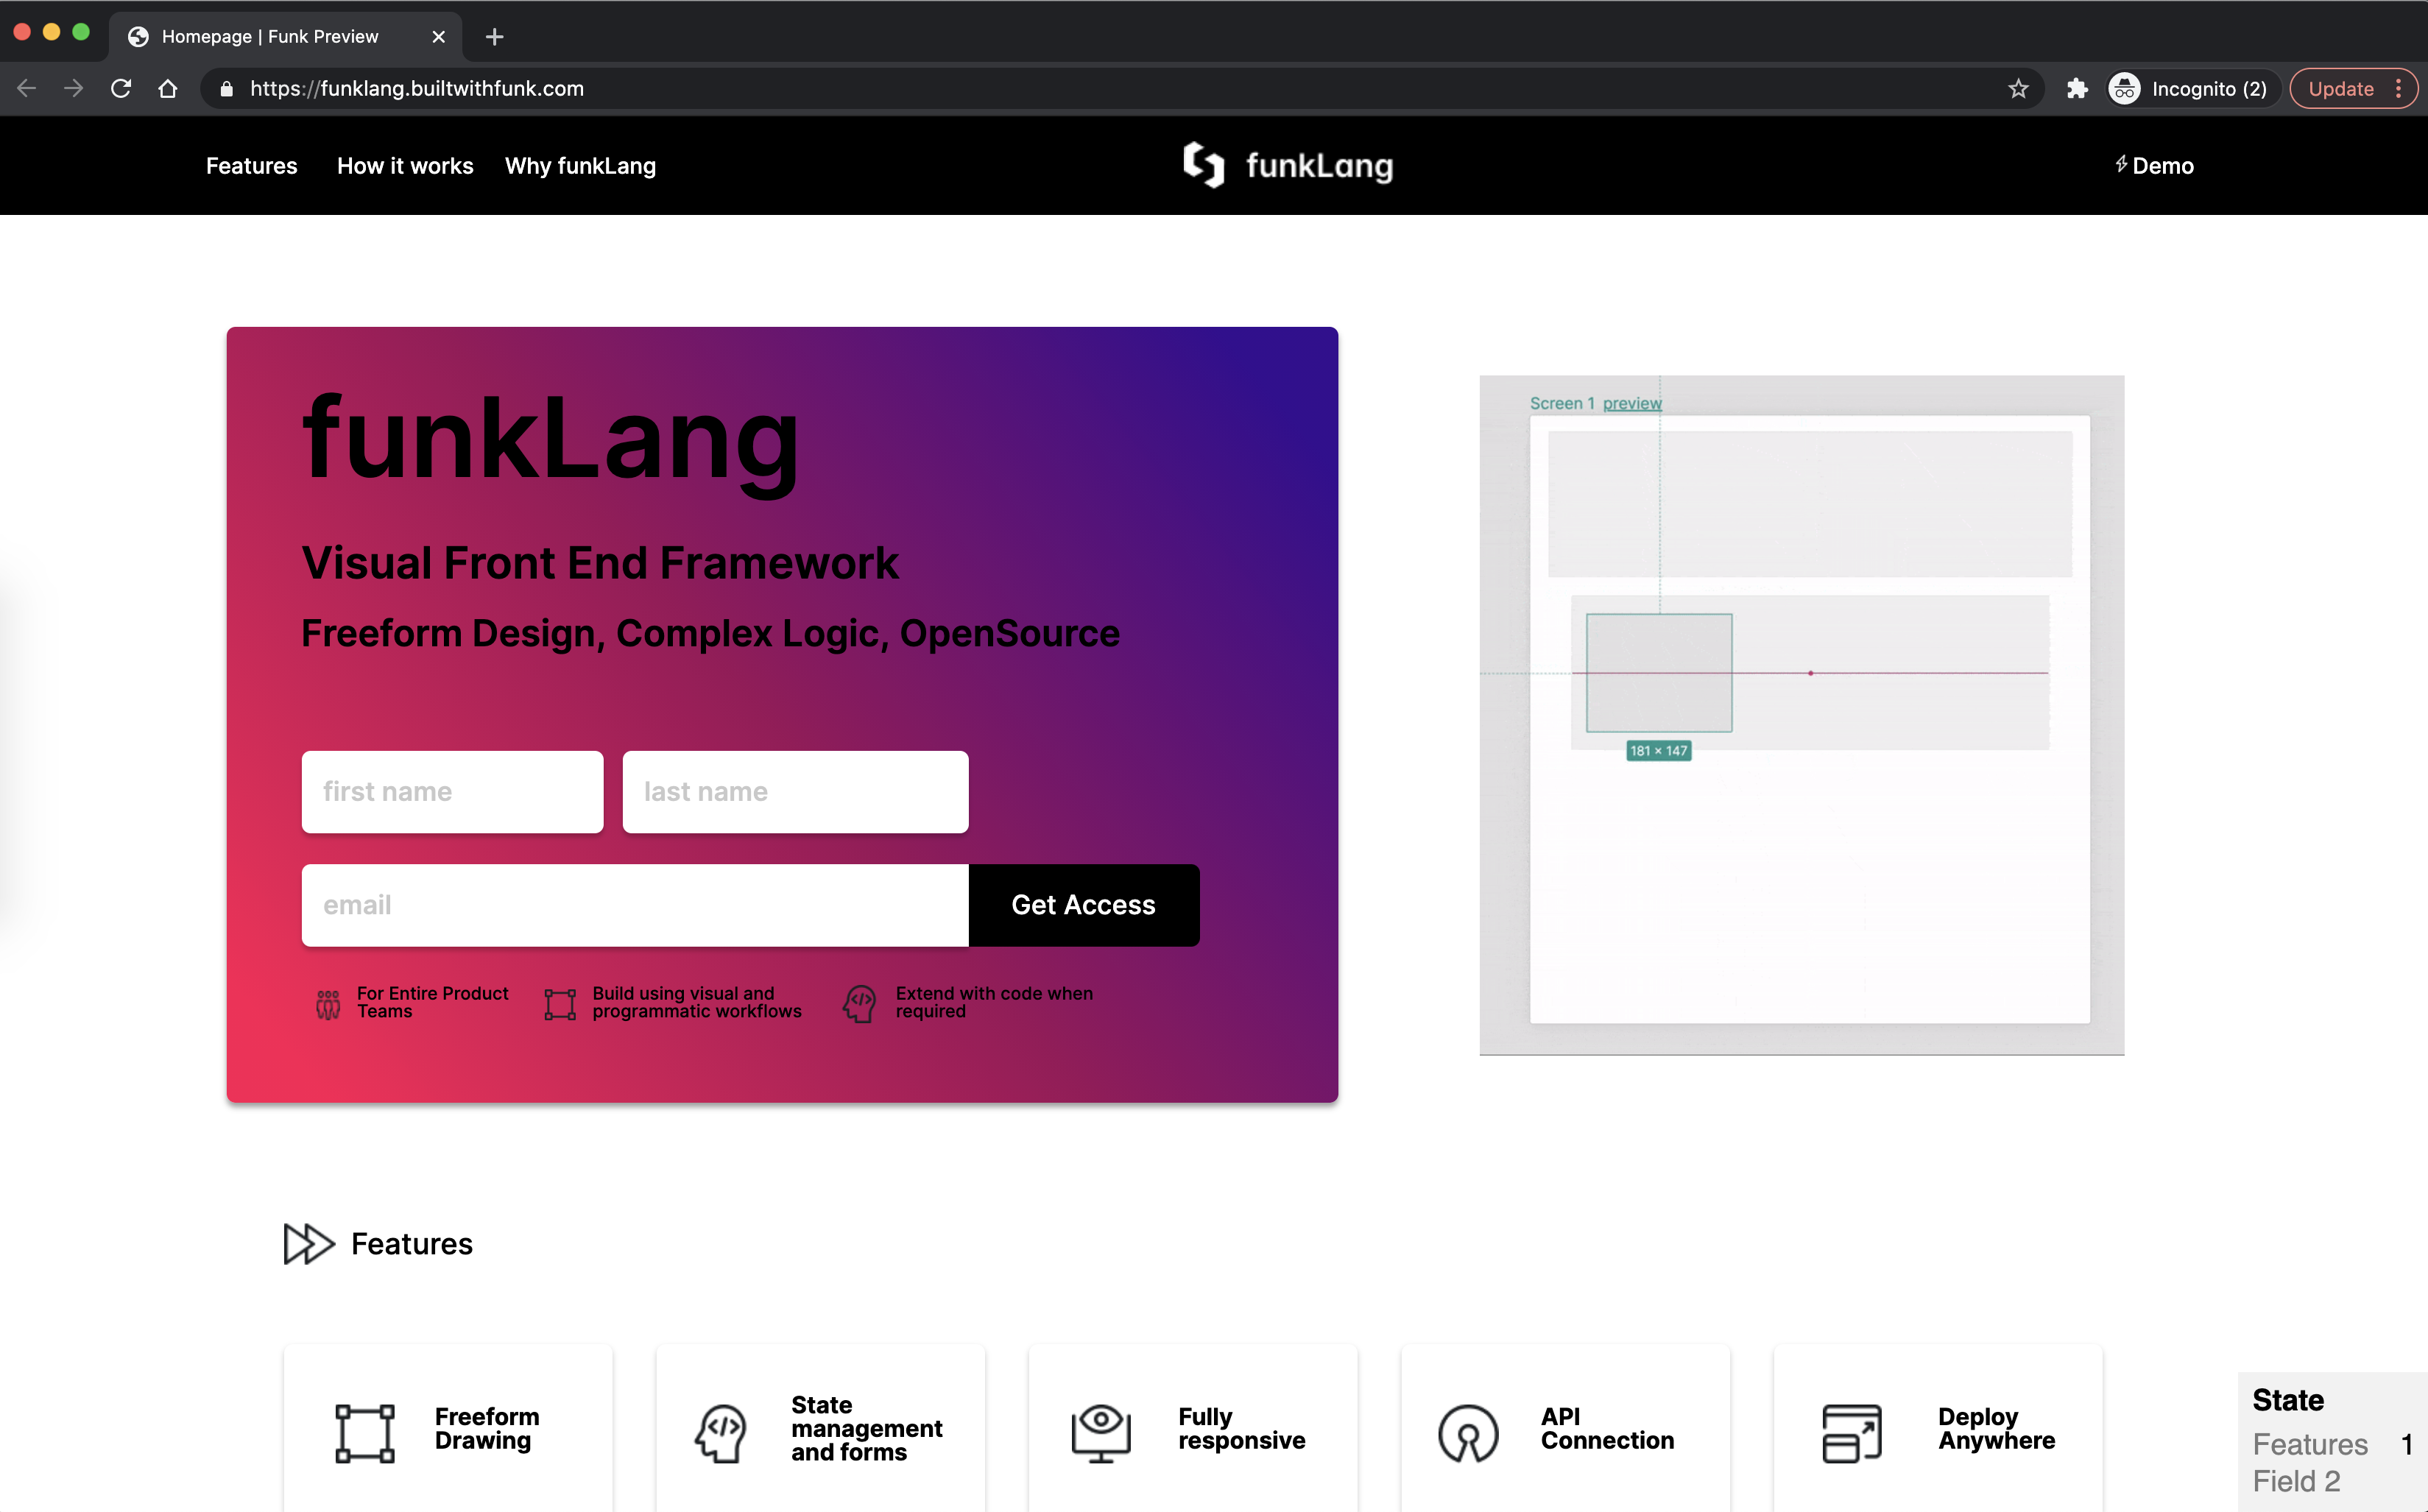Click the preview link above Screen 1
The width and height of the screenshot is (2428, 1512).
pyautogui.click(x=1631, y=403)
